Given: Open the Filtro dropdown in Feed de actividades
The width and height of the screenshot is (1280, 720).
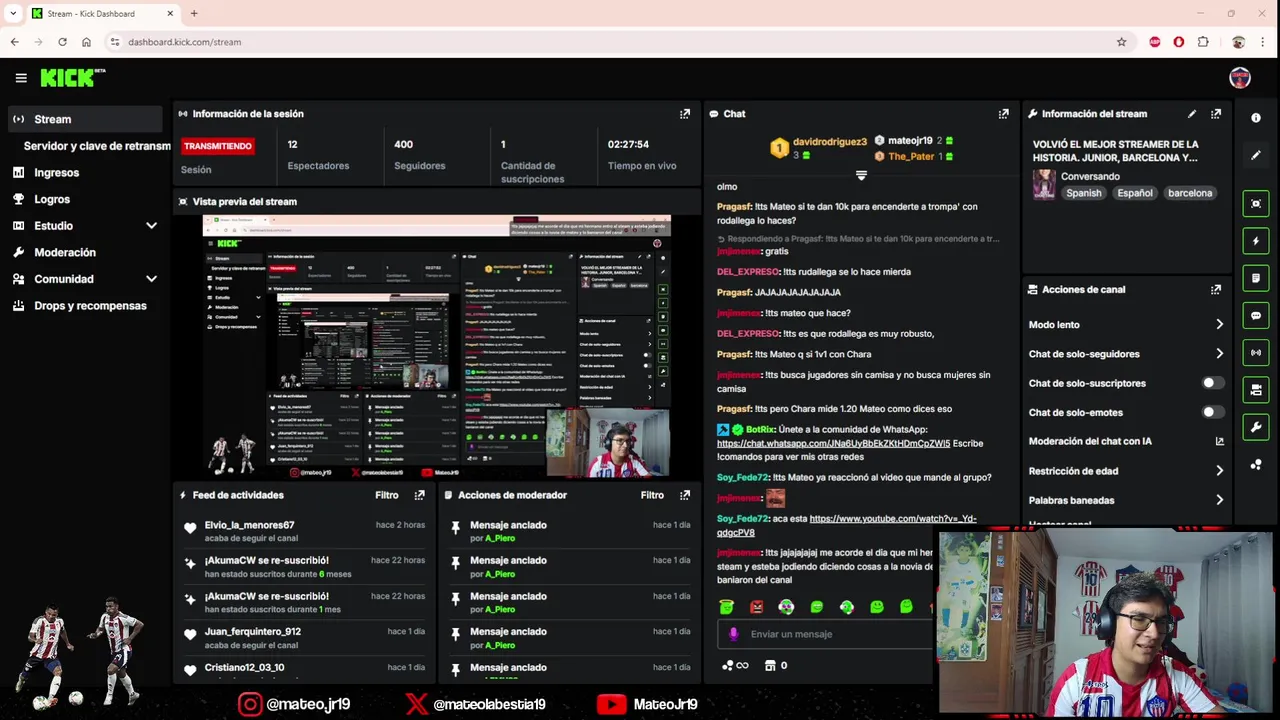Looking at the screenshot, I should click(387, 495).
